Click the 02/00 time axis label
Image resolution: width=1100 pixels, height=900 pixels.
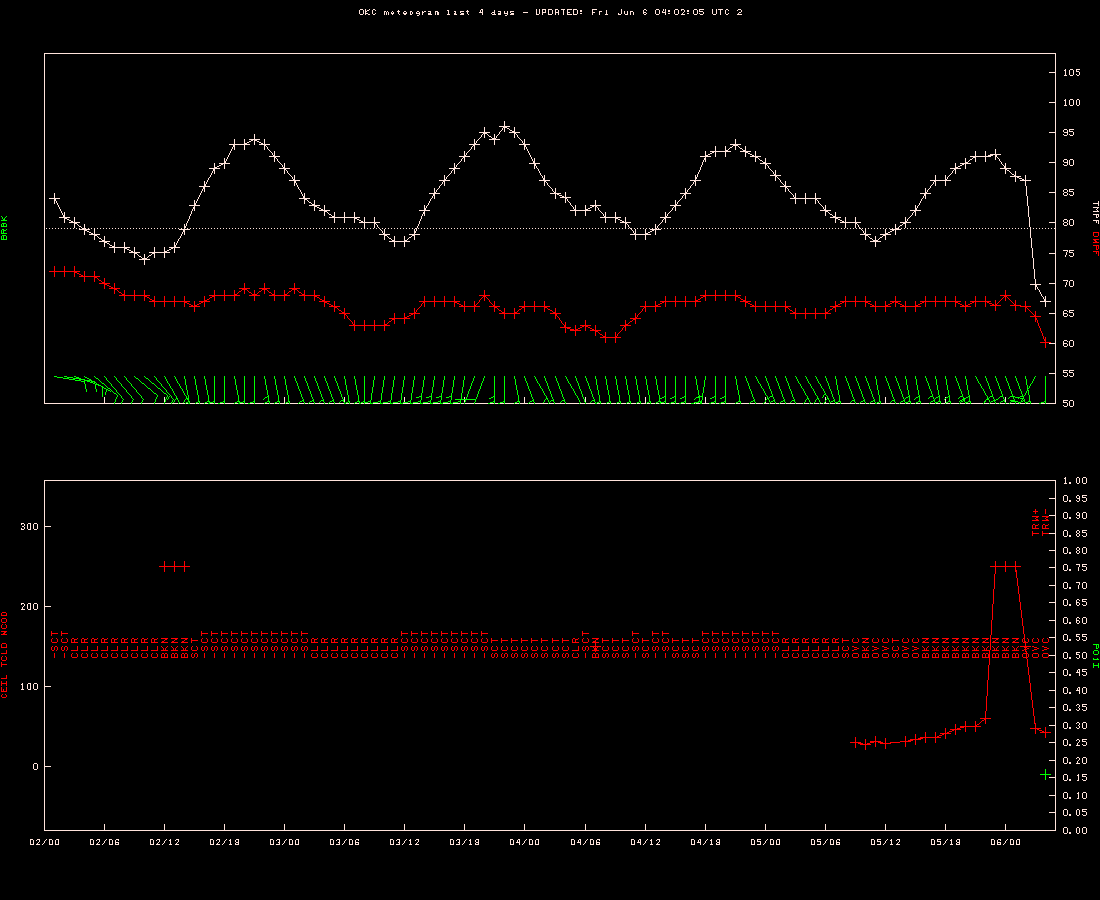tap(44, 843)
